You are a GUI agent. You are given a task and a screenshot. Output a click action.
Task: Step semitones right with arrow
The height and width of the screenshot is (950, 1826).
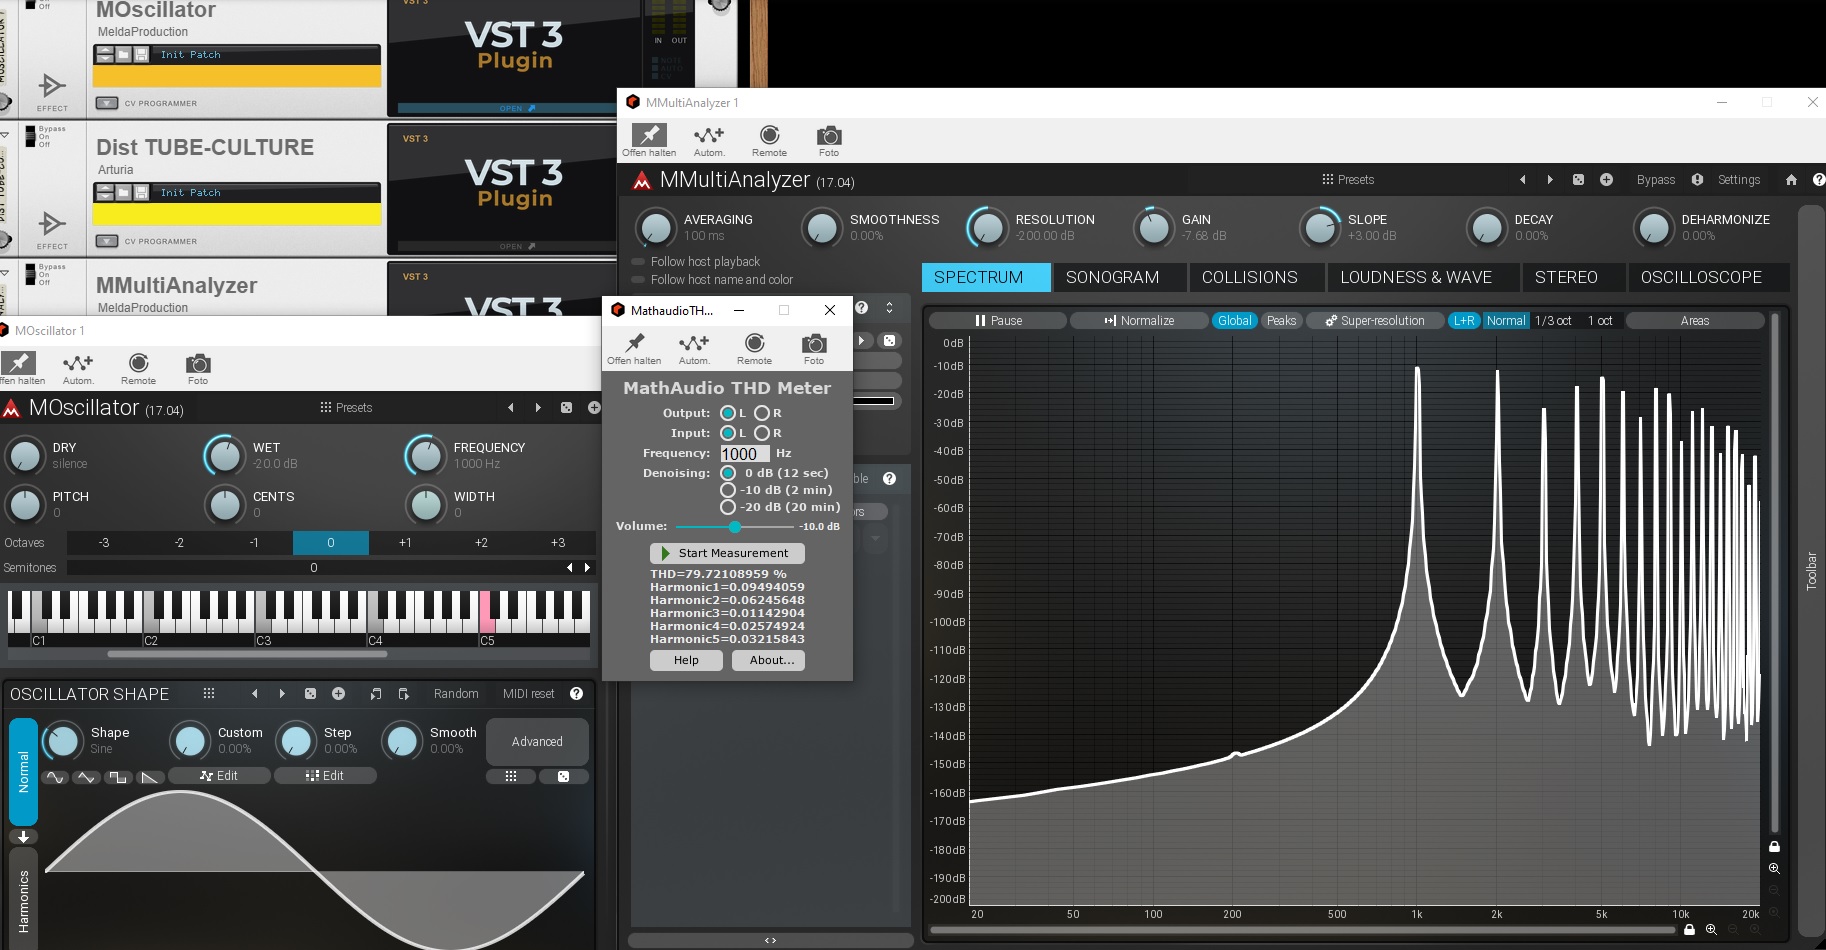[x=587, y=568]
